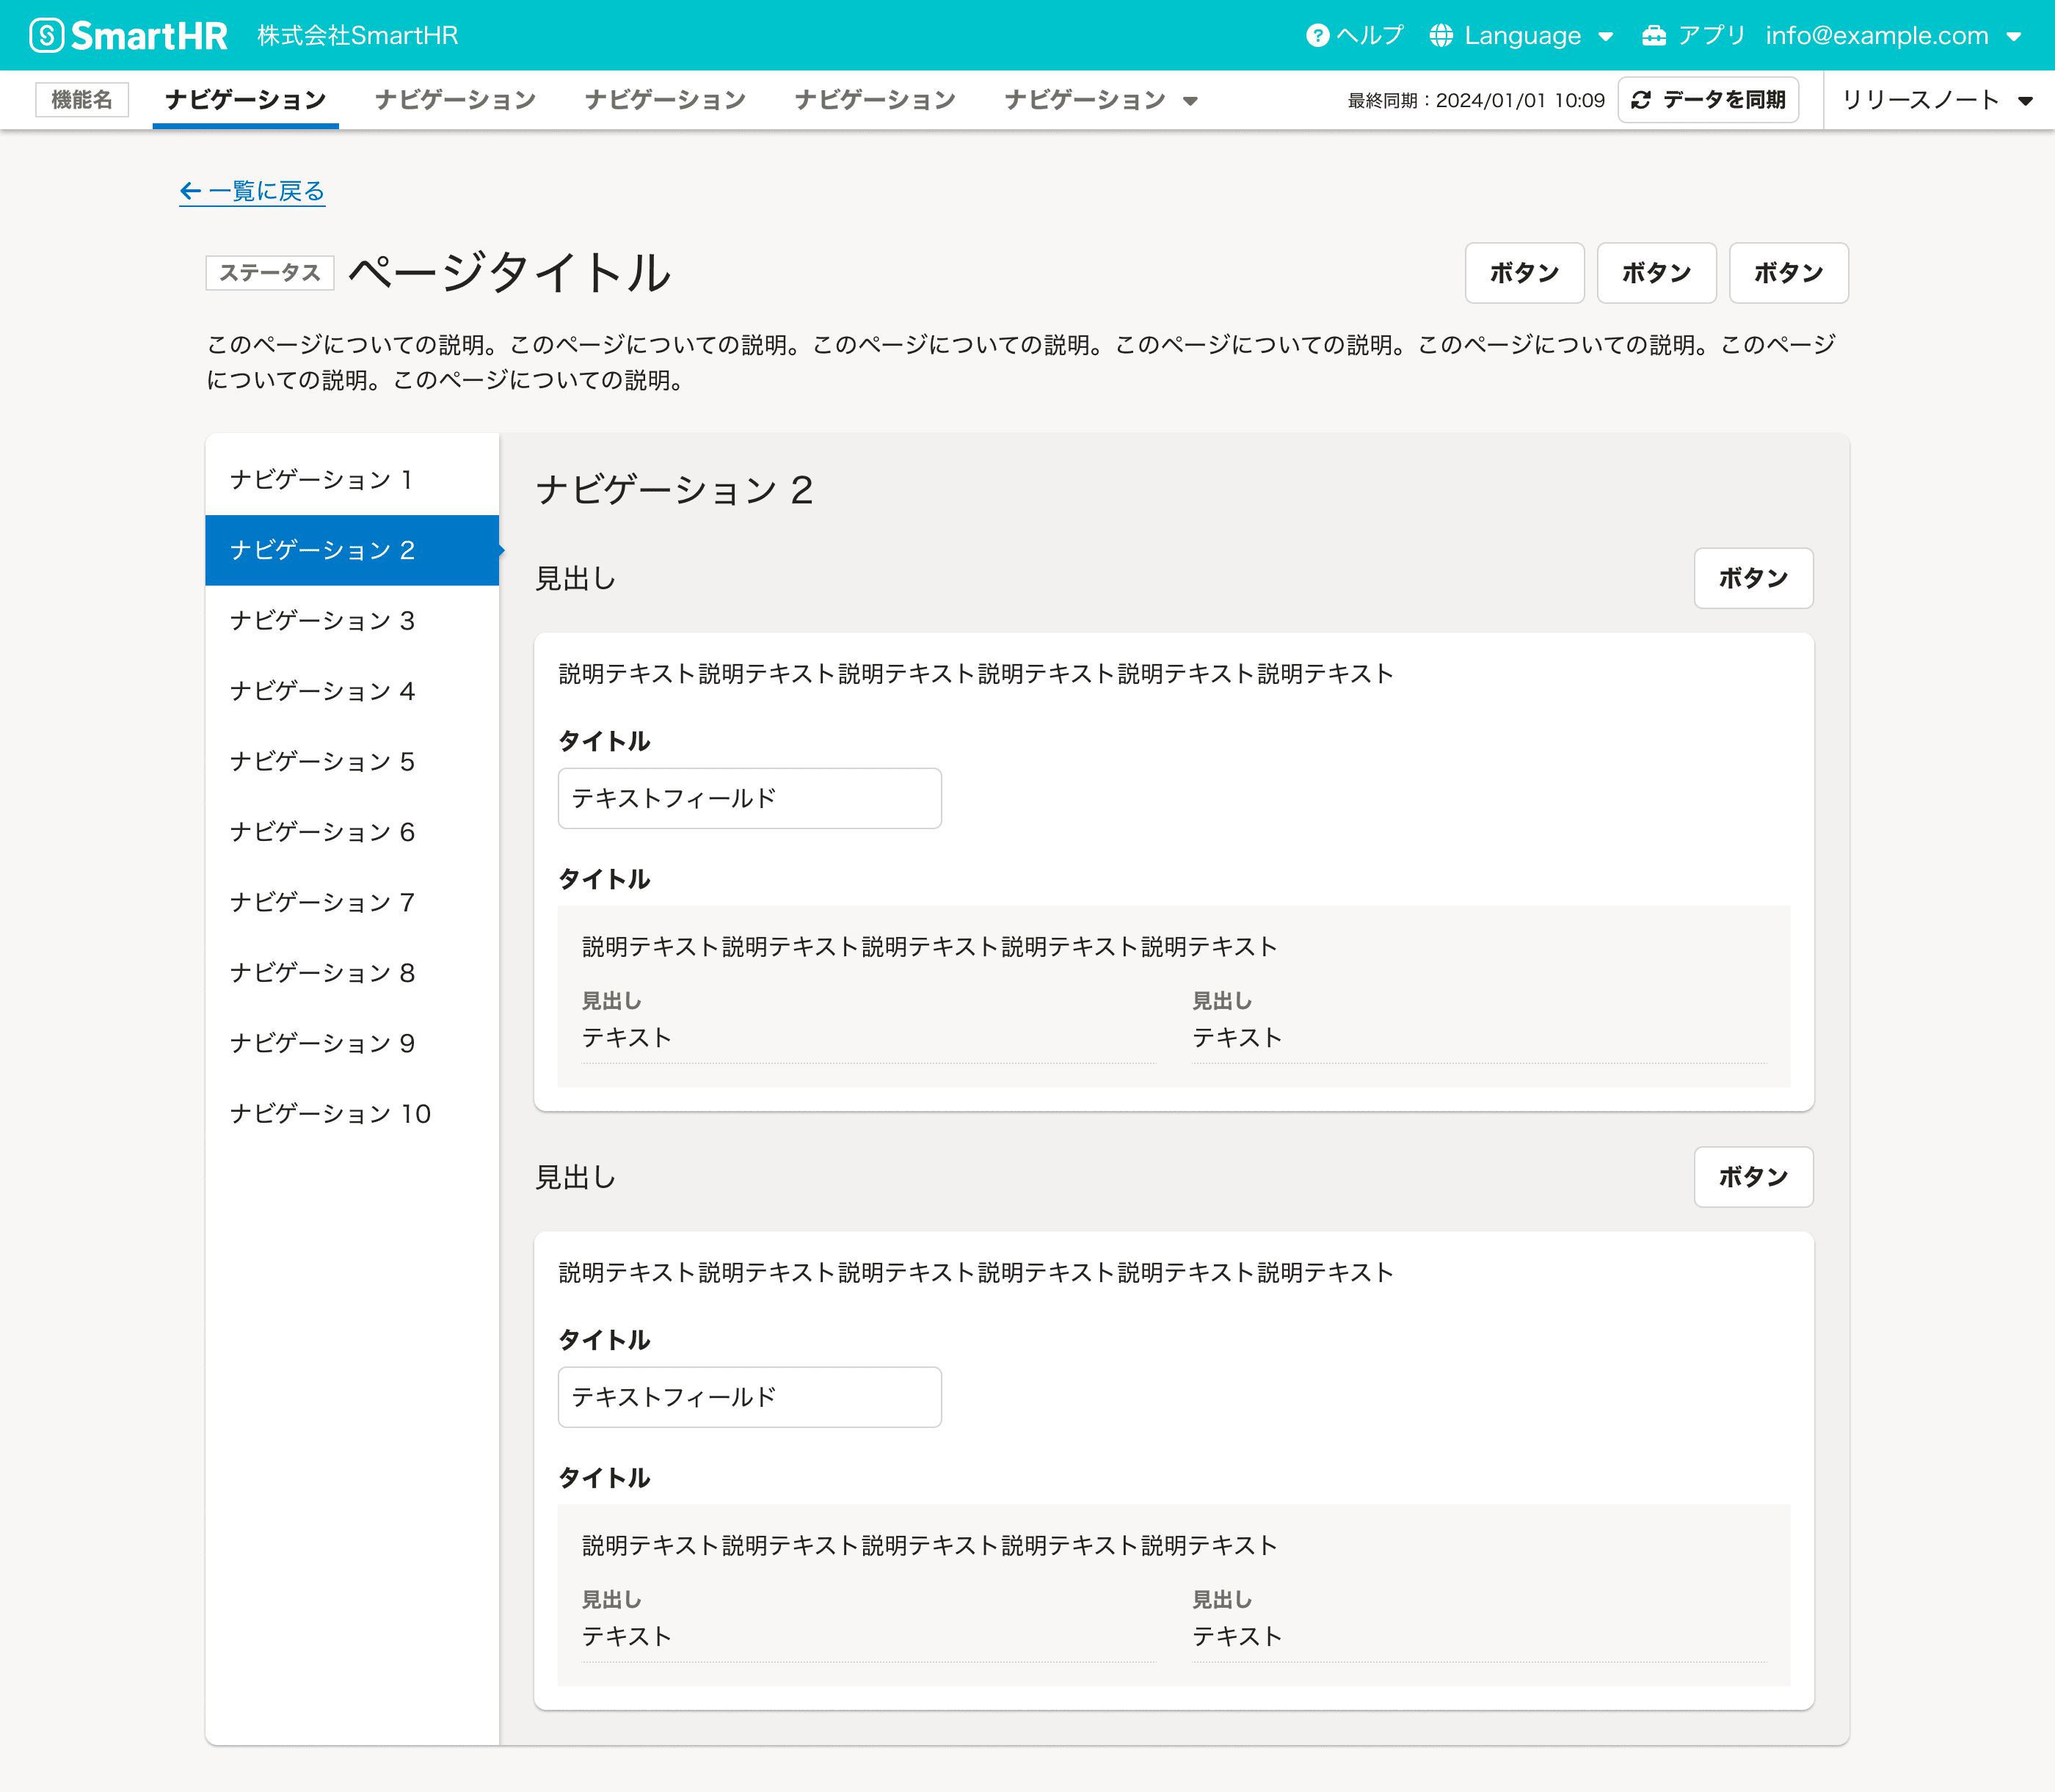Screen dimensions: 2055x1792
Task: Click the ボタン next to the second 見出し
Action: tap(1753, 1177)
